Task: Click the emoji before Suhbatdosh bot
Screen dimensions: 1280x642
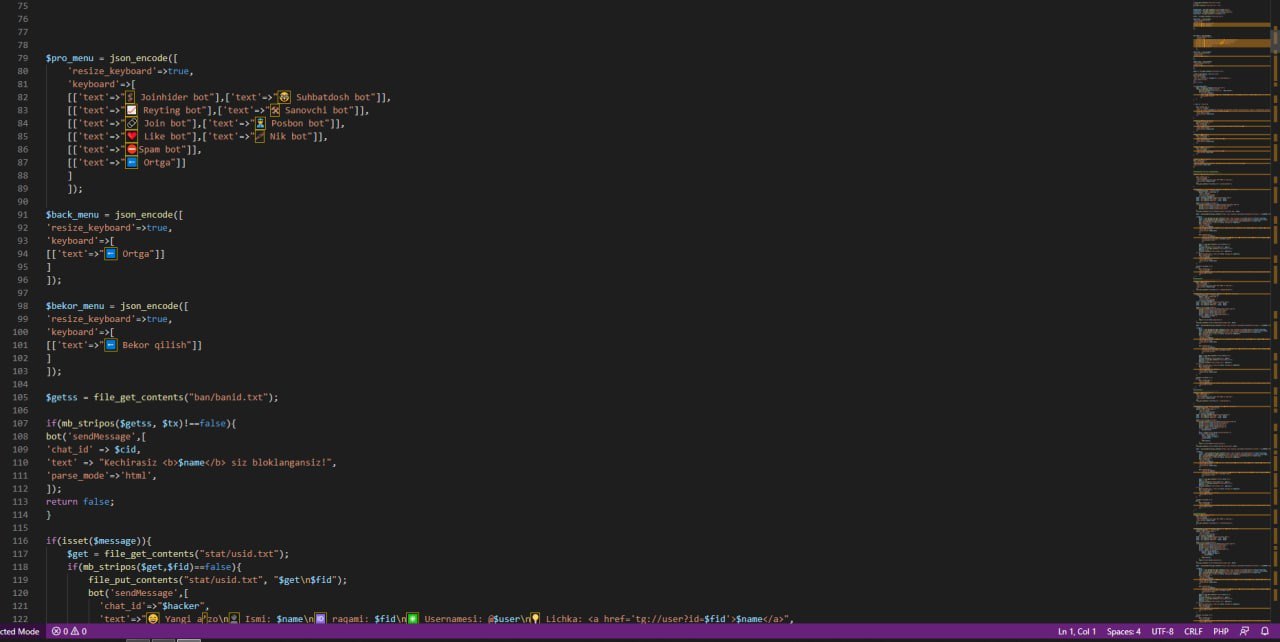Action: (284, 97)
